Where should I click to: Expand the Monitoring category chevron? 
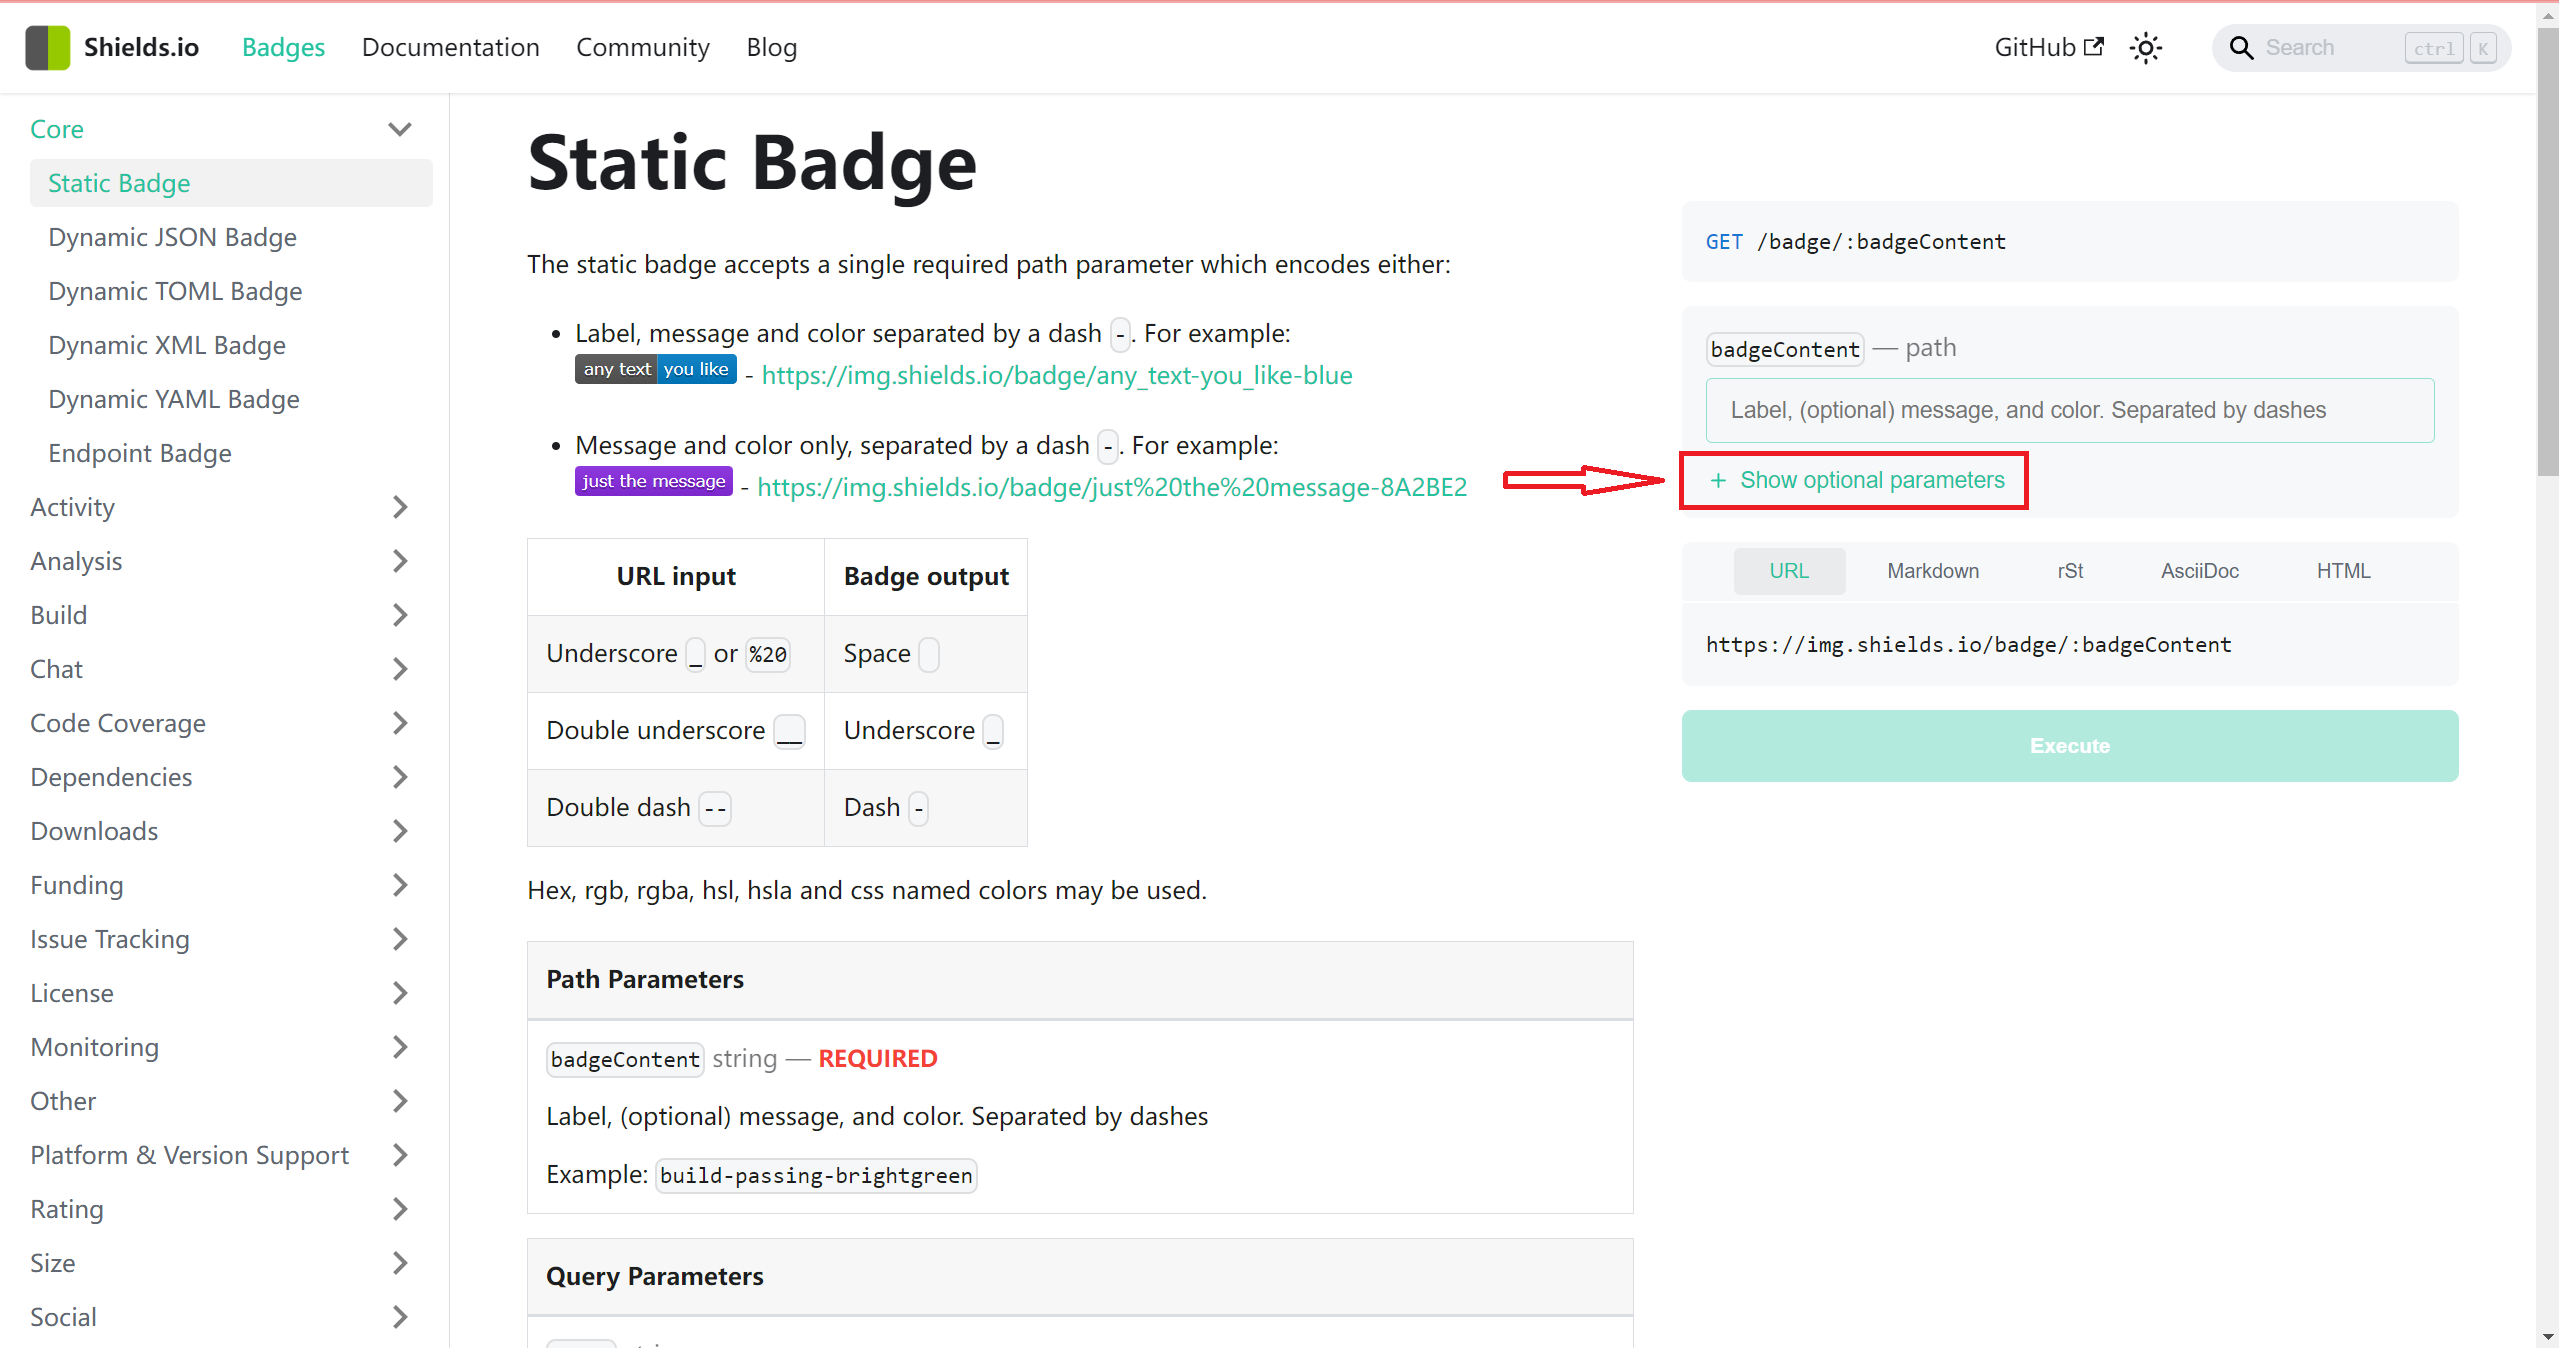(x=399, y=1047)
